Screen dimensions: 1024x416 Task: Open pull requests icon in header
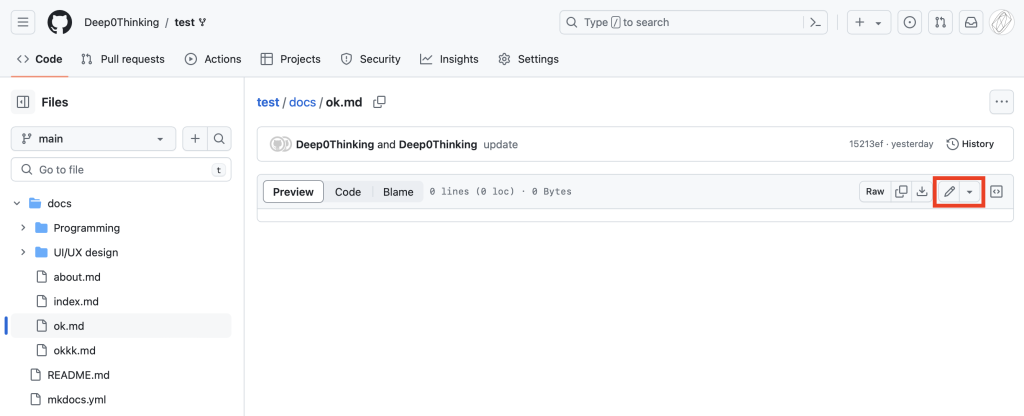[x=940, y=22]
